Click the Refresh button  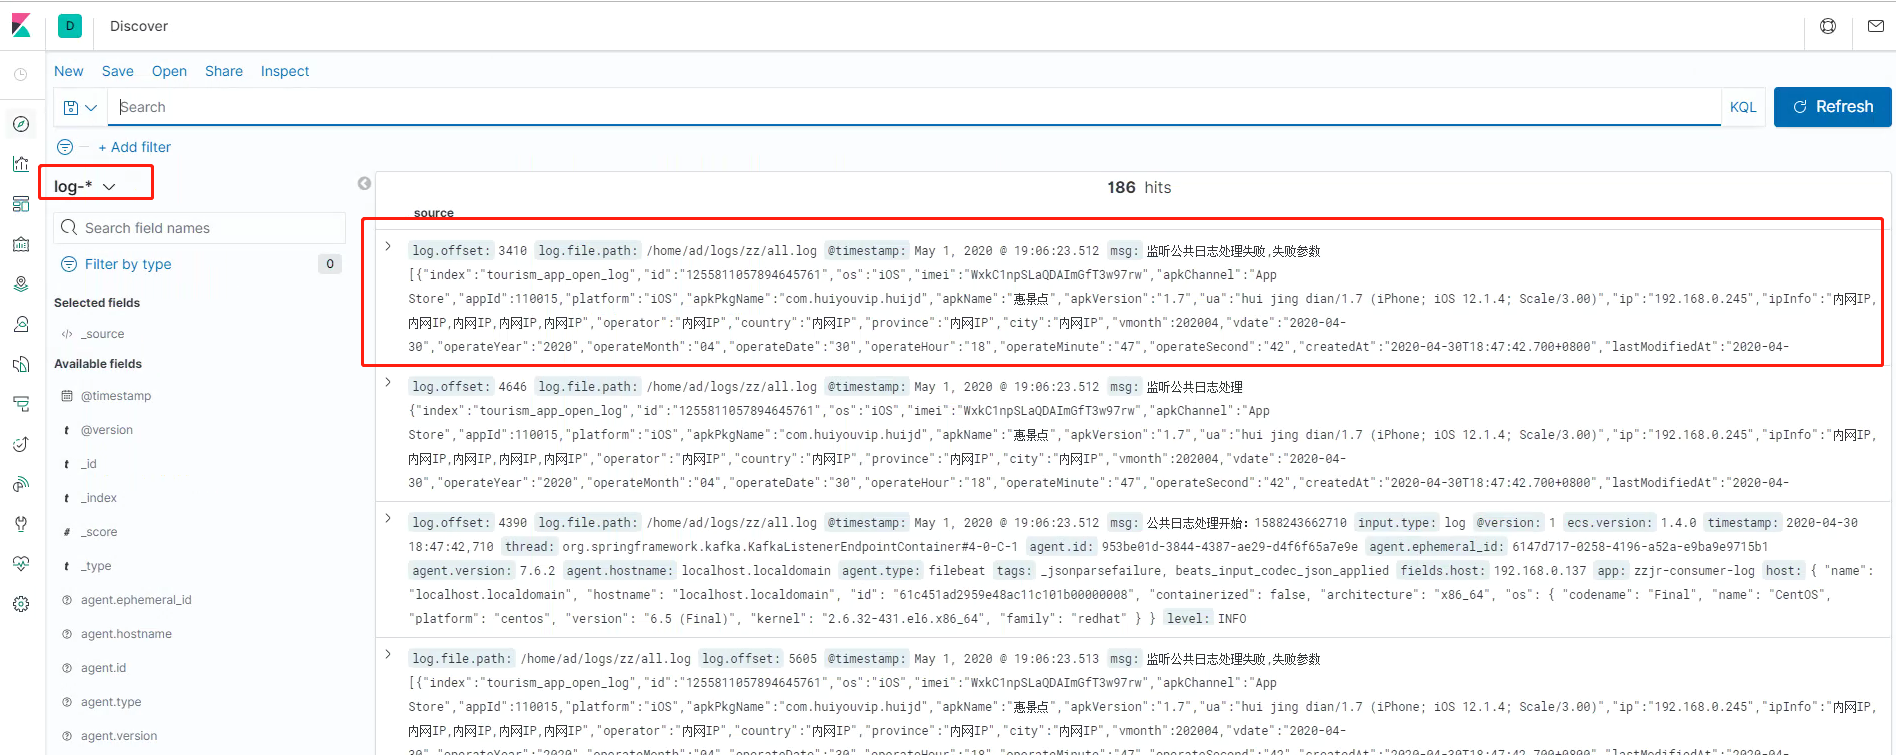(x=1832, y=107)
